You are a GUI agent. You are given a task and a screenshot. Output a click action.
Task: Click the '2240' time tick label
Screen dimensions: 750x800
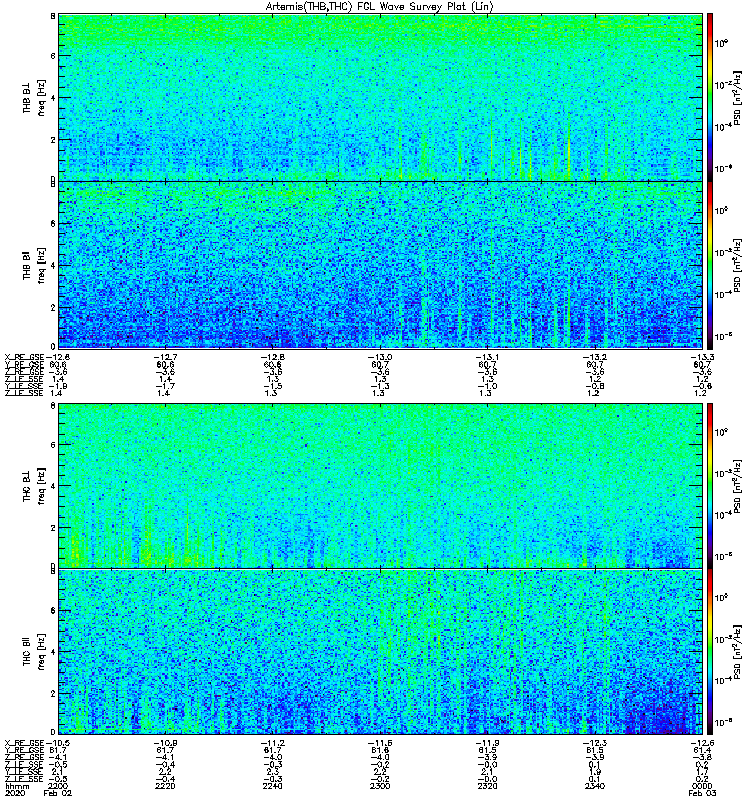coord(272,786)
